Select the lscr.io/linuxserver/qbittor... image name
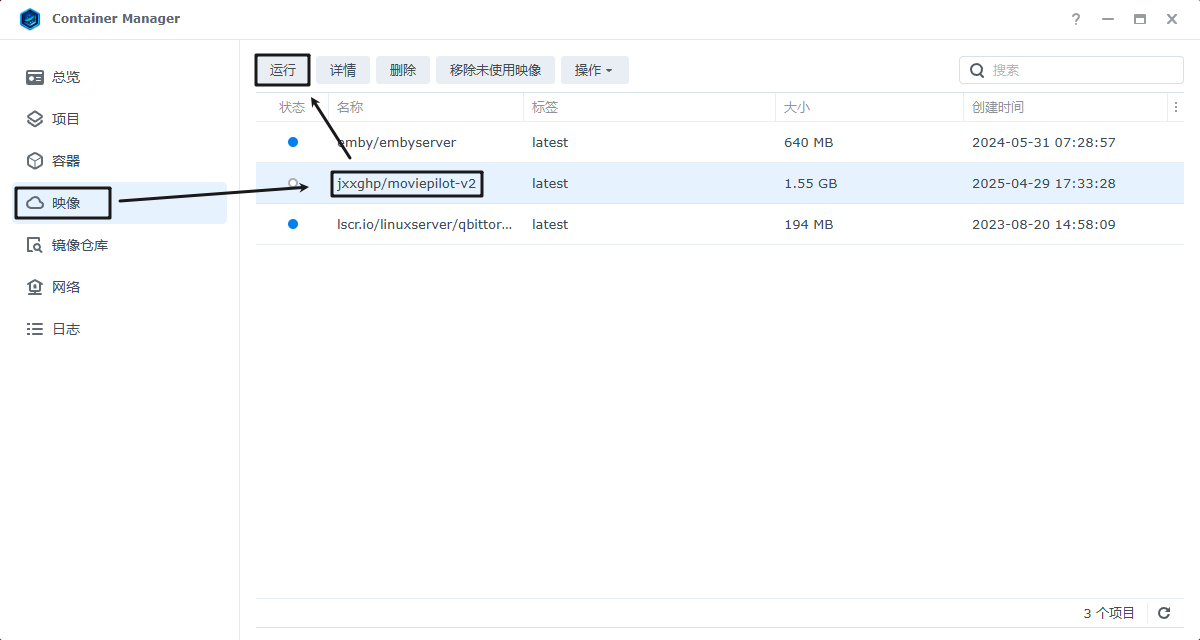1200x640 pixels. tap(425, 224)
